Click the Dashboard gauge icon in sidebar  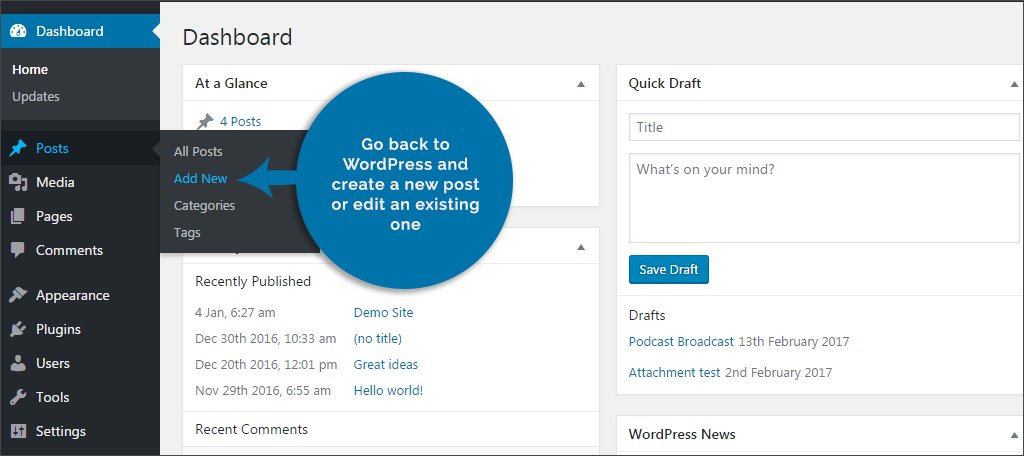(x=18, y=31)
